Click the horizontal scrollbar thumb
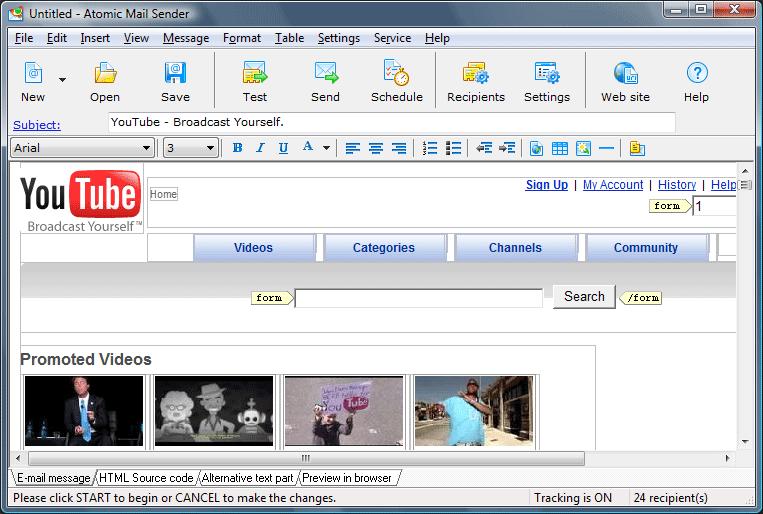Image resolution: width=763 pixels, height=514 pixels. 306,458
